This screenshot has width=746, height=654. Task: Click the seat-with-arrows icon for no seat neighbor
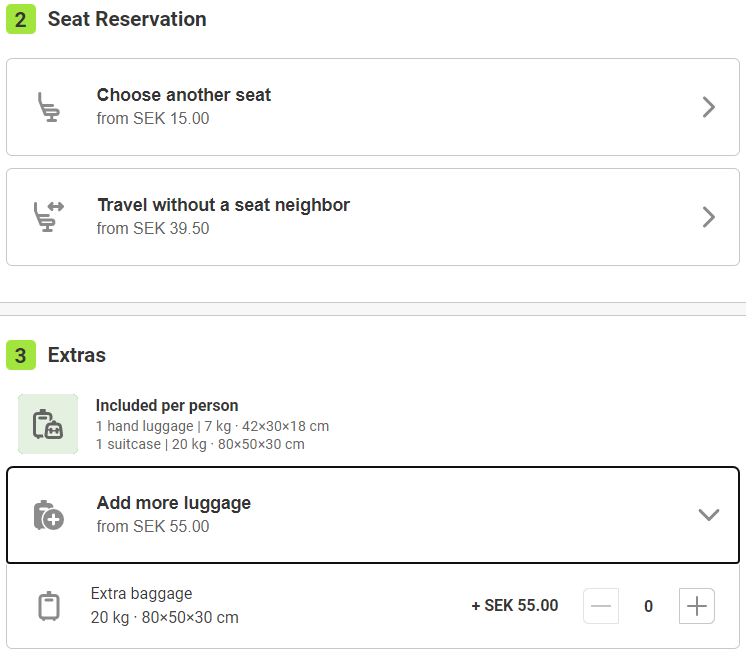coord(48,216)
